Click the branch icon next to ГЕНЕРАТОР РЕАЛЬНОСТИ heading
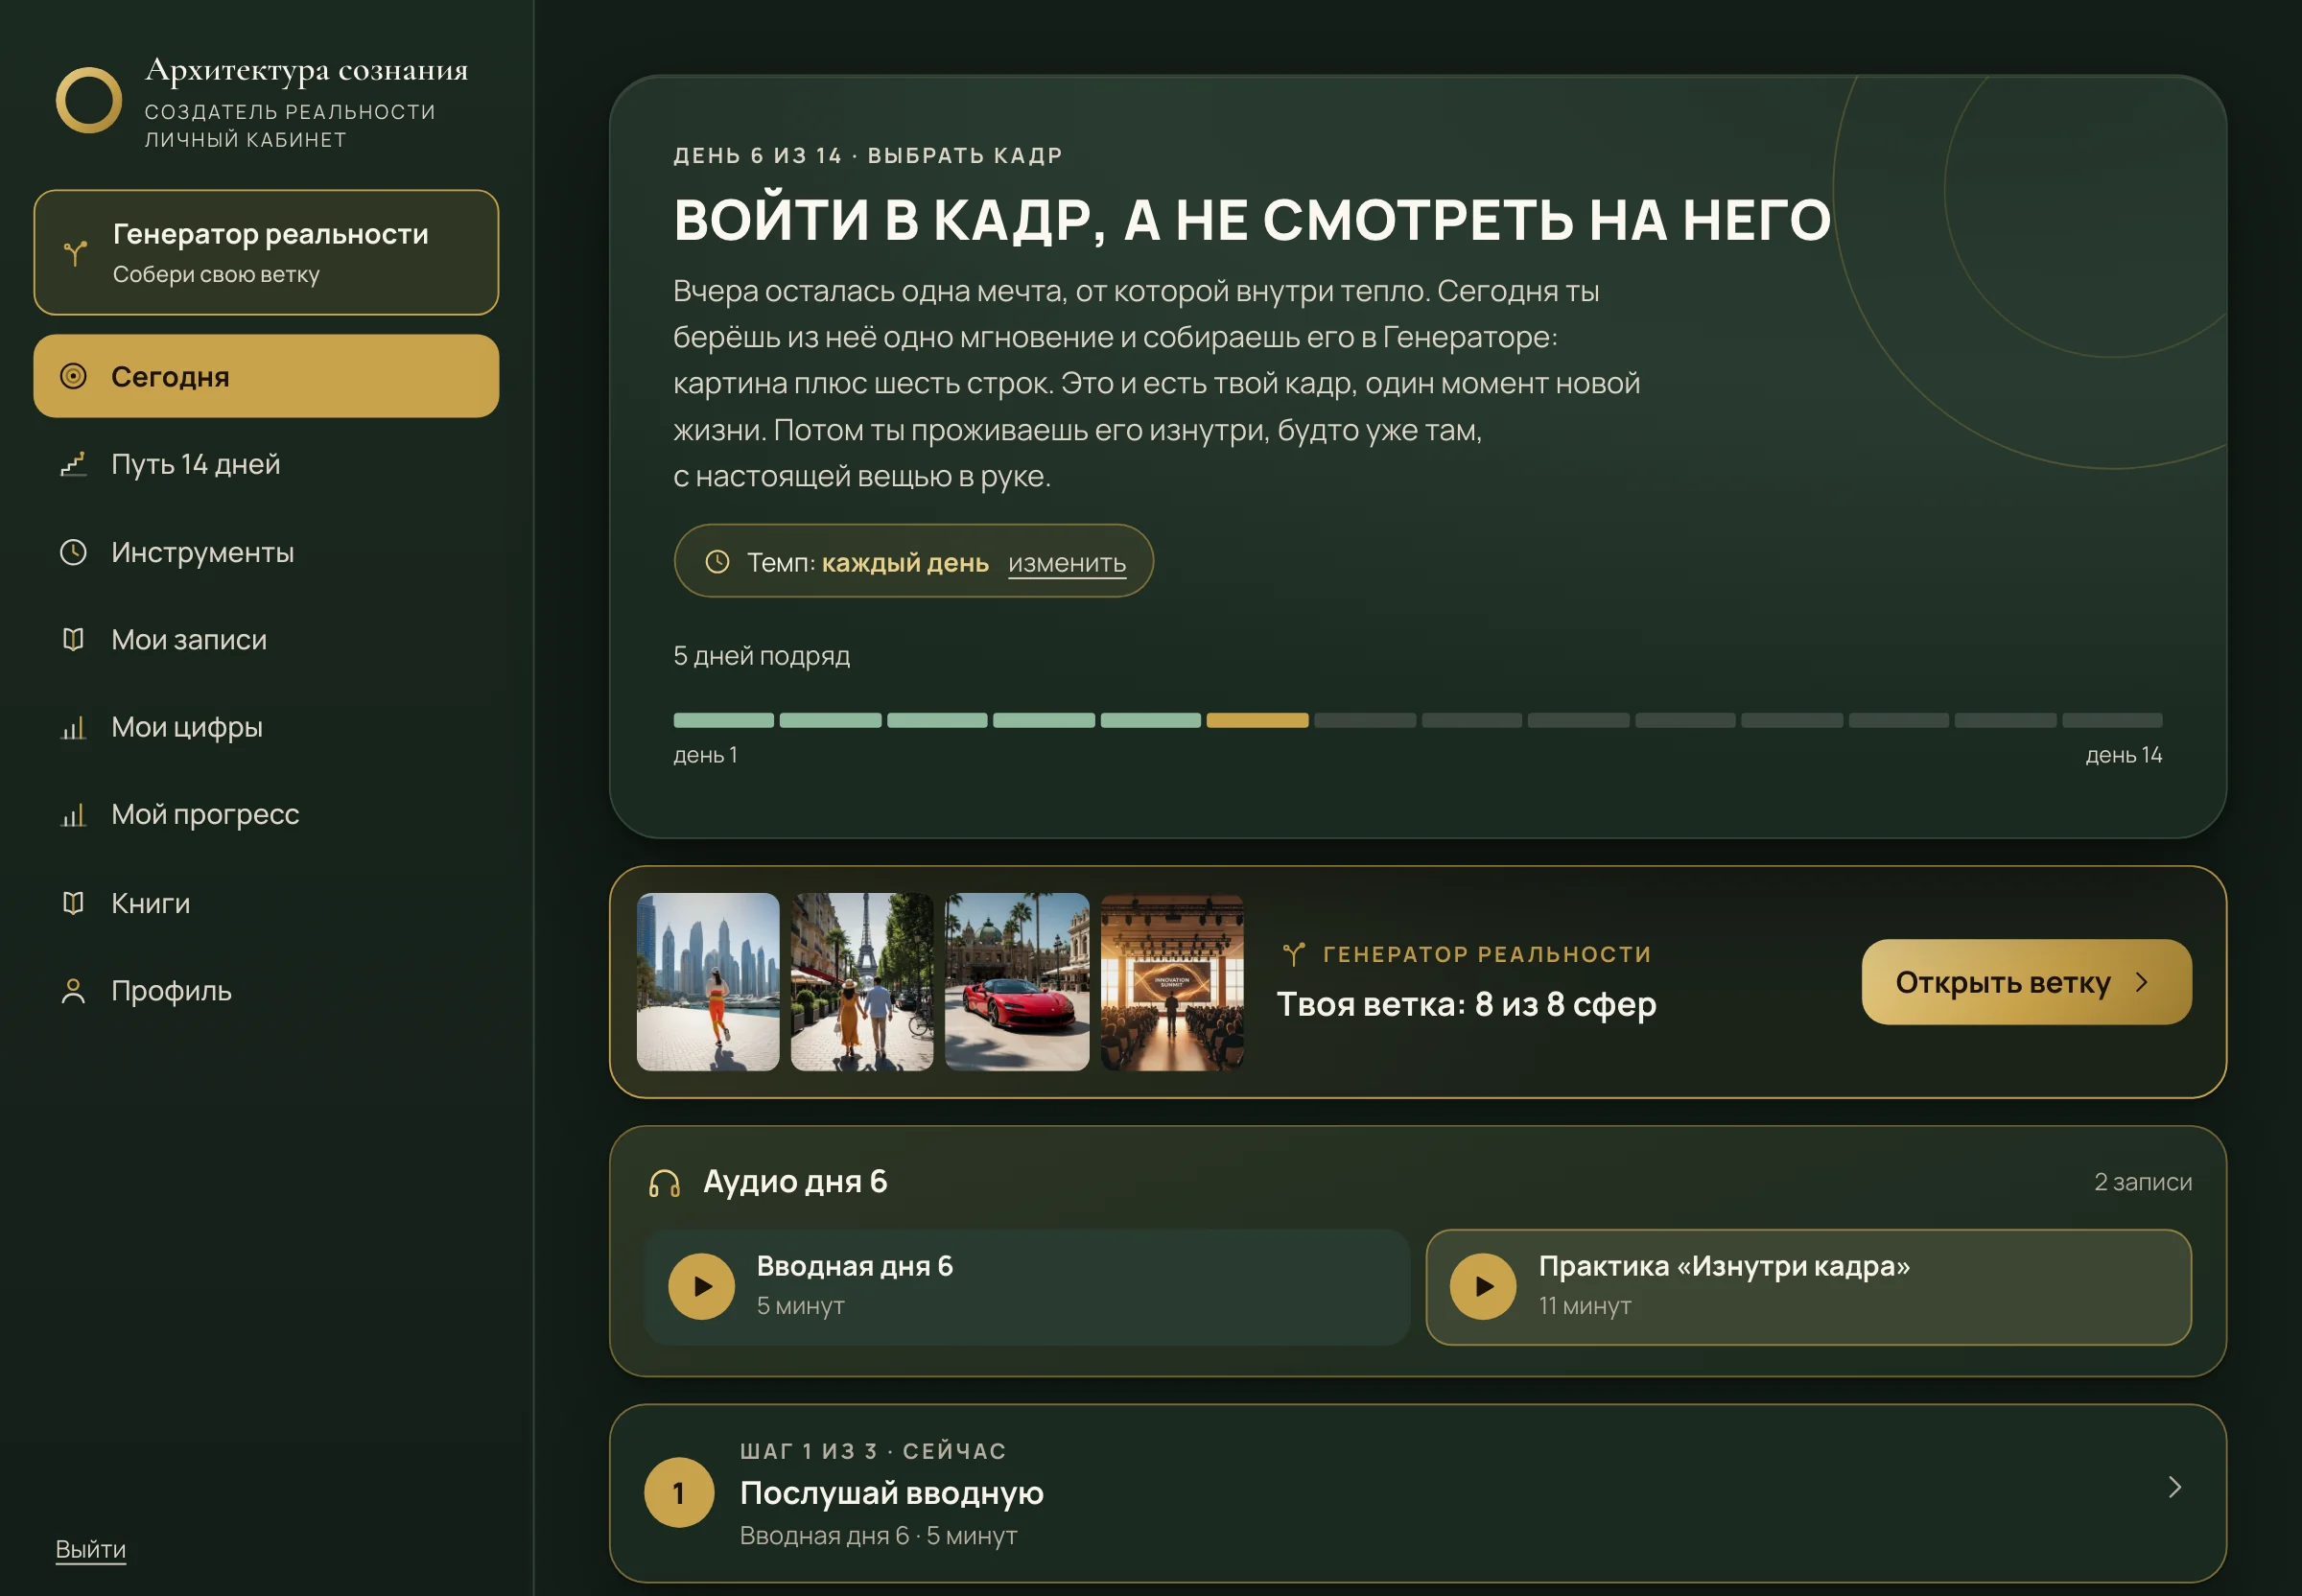The width and height of the screenshot is (2302, 1596). click(1293, 954)
